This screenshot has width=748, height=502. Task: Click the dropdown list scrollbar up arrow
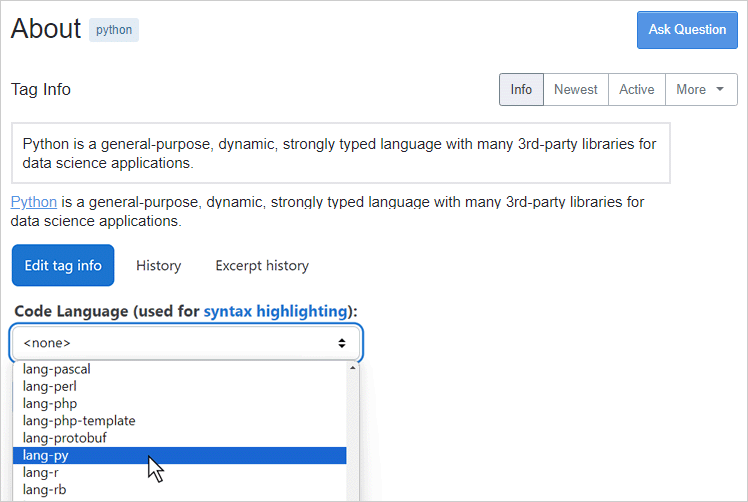pyautogui.click(x=352, y=369)
